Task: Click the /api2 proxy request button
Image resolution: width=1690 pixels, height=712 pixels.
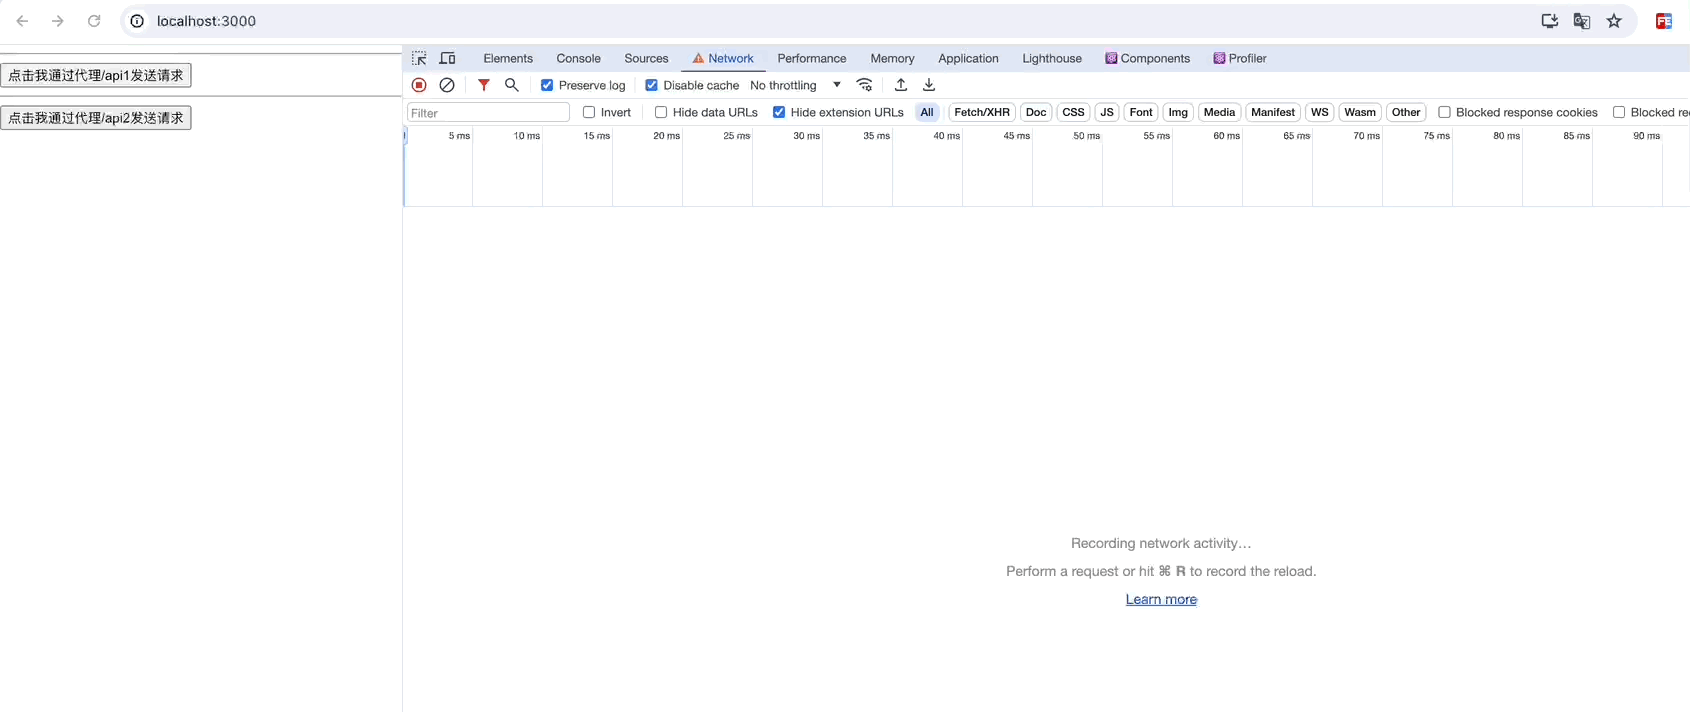Action: (96, 118)
